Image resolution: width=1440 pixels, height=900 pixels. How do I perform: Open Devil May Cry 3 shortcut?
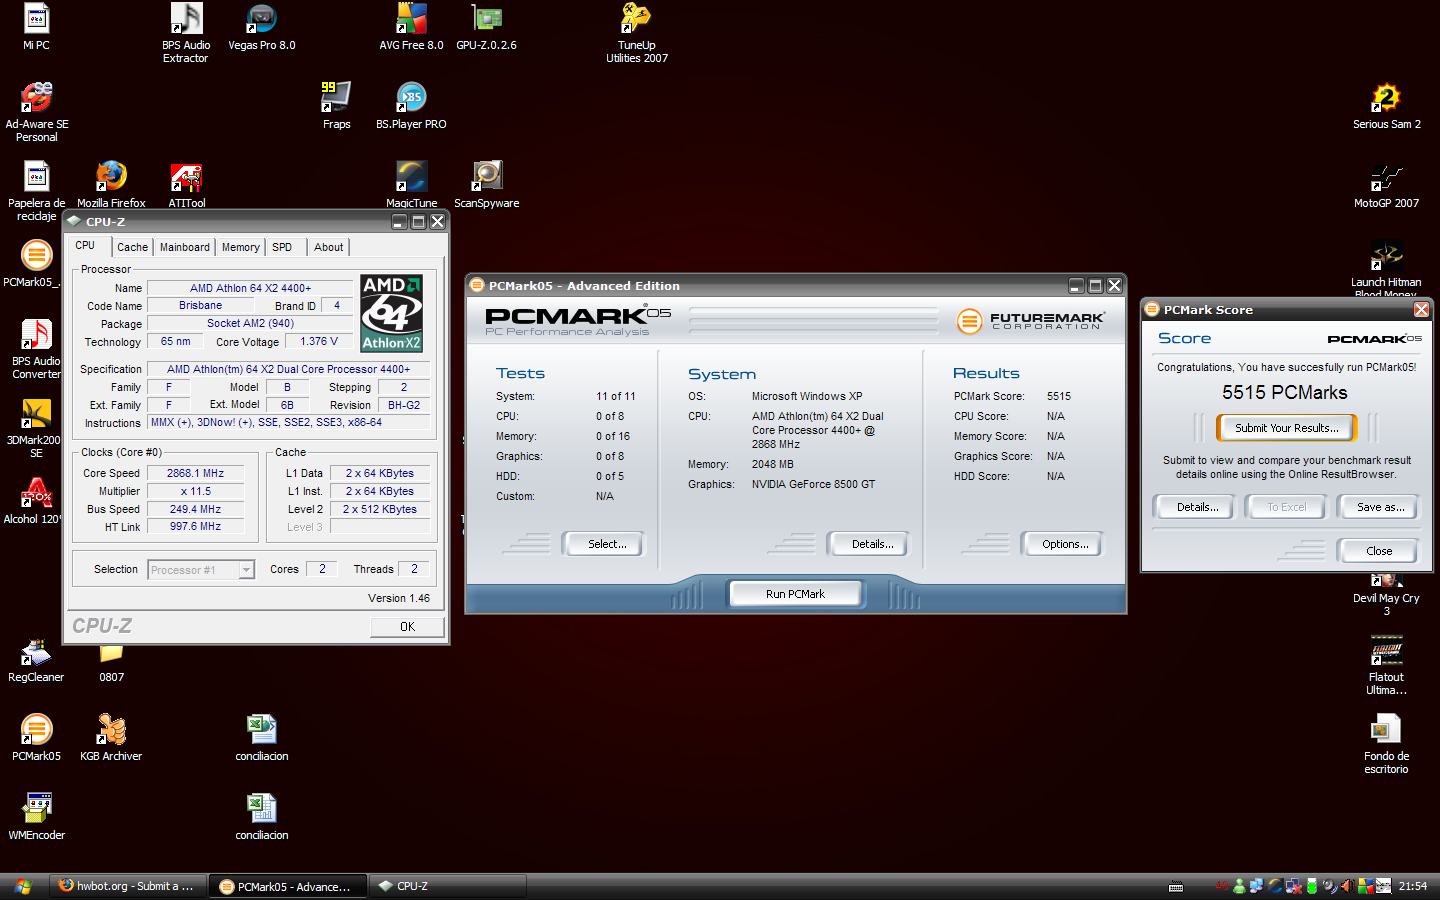[1386, 595]
